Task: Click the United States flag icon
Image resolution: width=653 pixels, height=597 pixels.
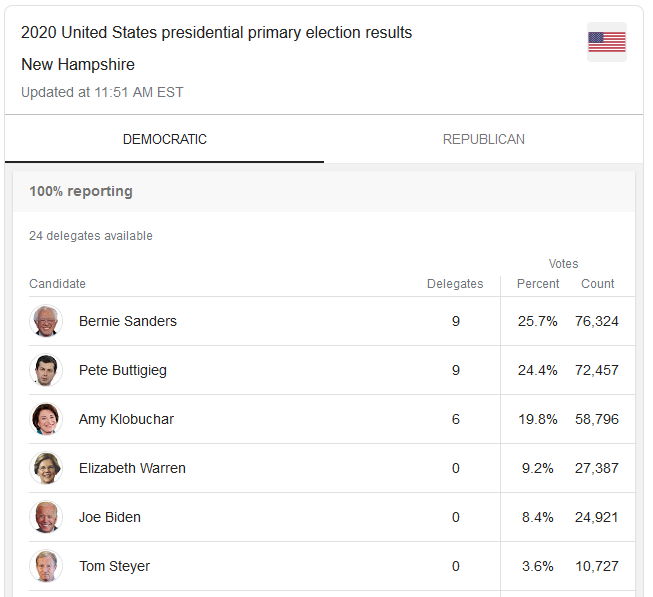Action: pos(606,42)
